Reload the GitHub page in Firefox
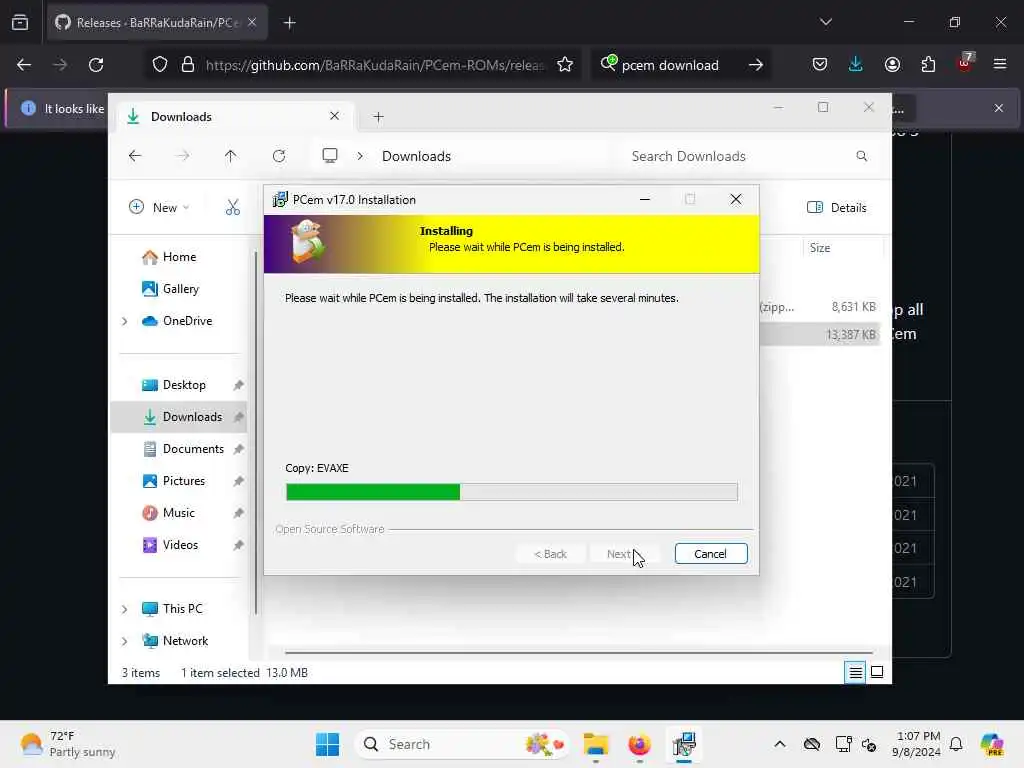1024x768 pixels. (x=96, y=65)
